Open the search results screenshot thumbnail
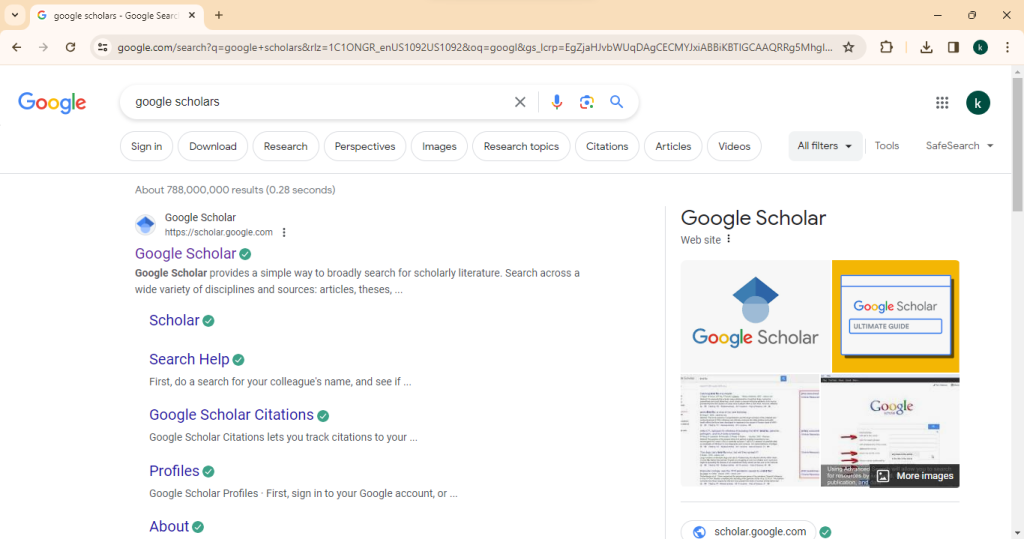 (750, 431)
